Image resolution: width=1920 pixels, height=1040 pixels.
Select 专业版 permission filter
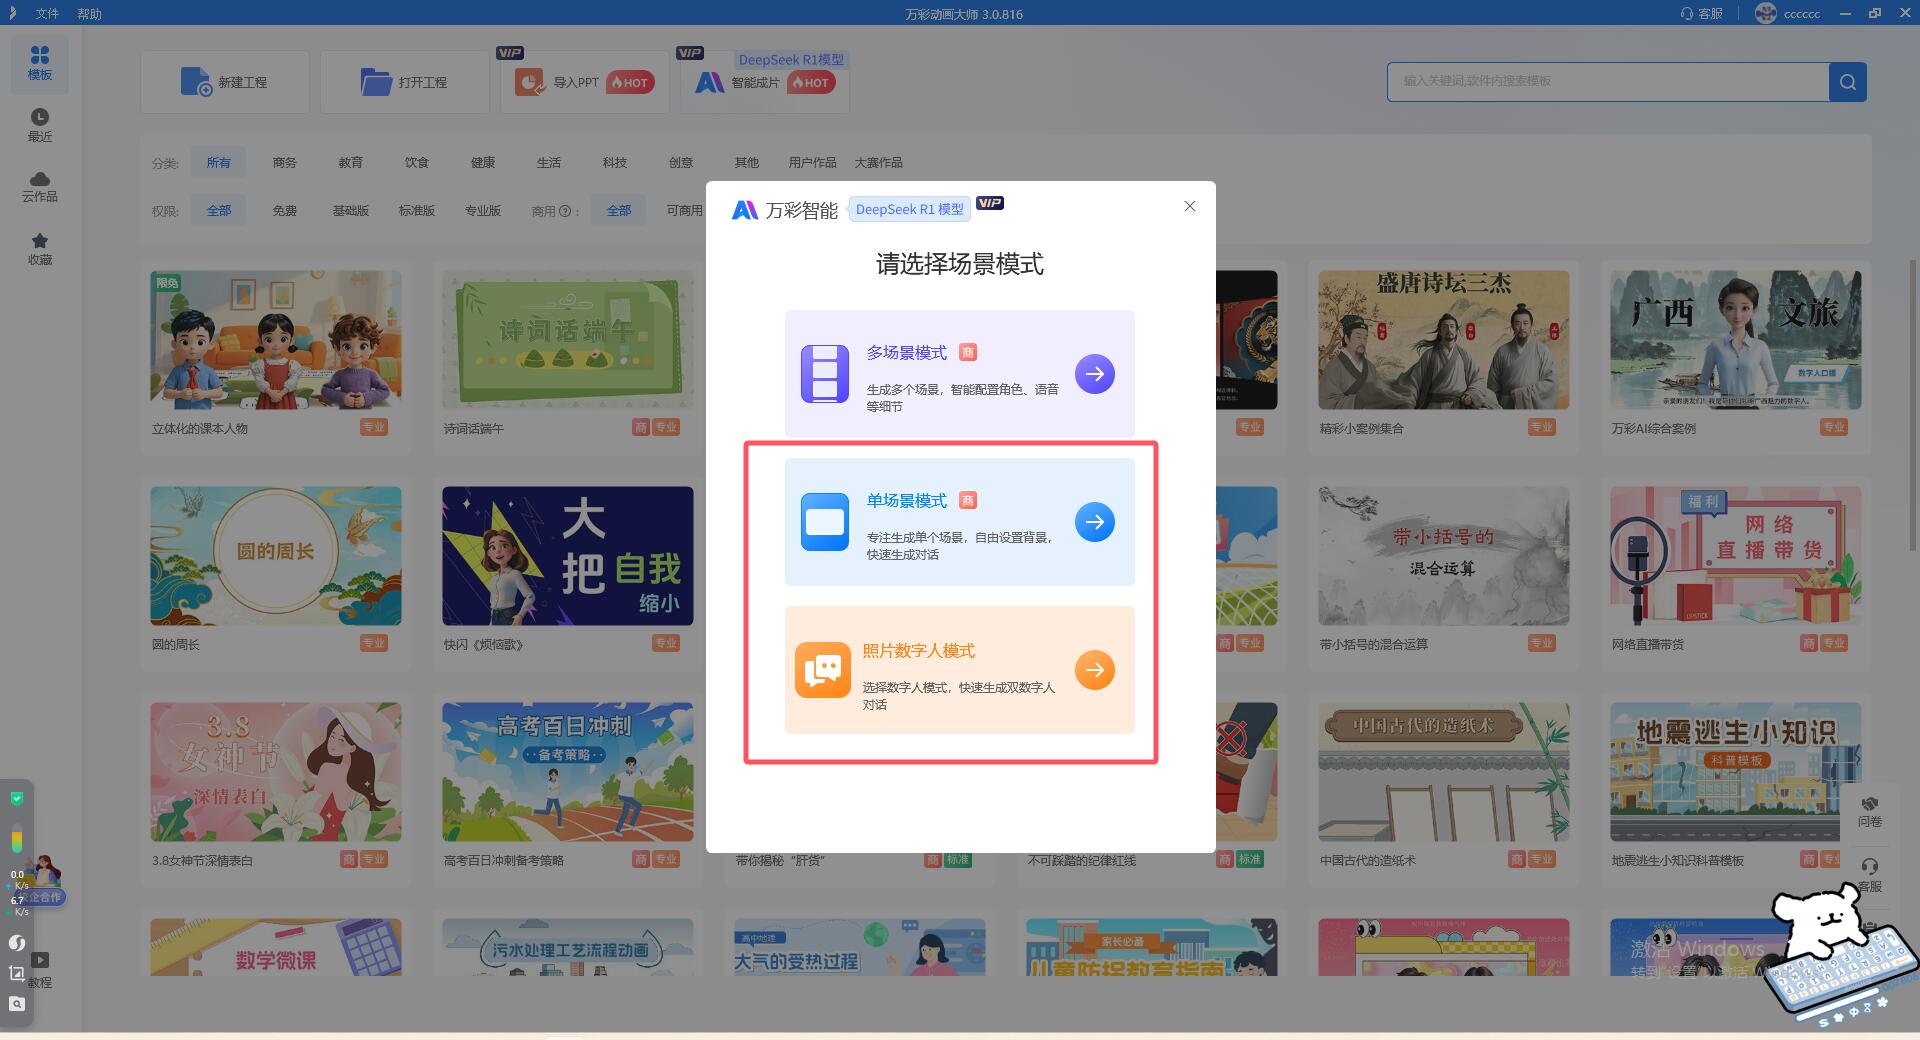pyautogui.click(x=483, y=211)
